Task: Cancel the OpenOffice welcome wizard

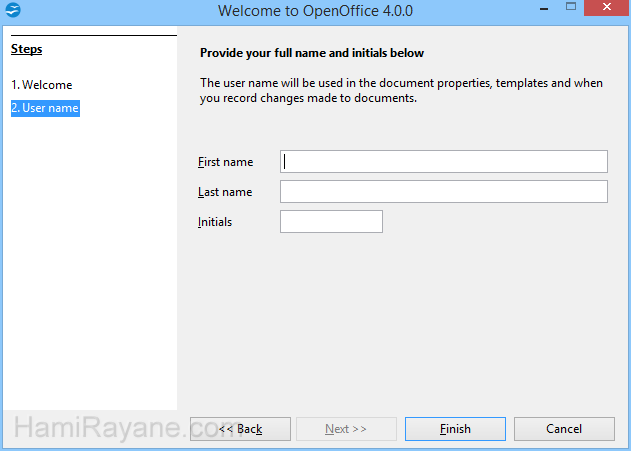Action: coord(564,429)
